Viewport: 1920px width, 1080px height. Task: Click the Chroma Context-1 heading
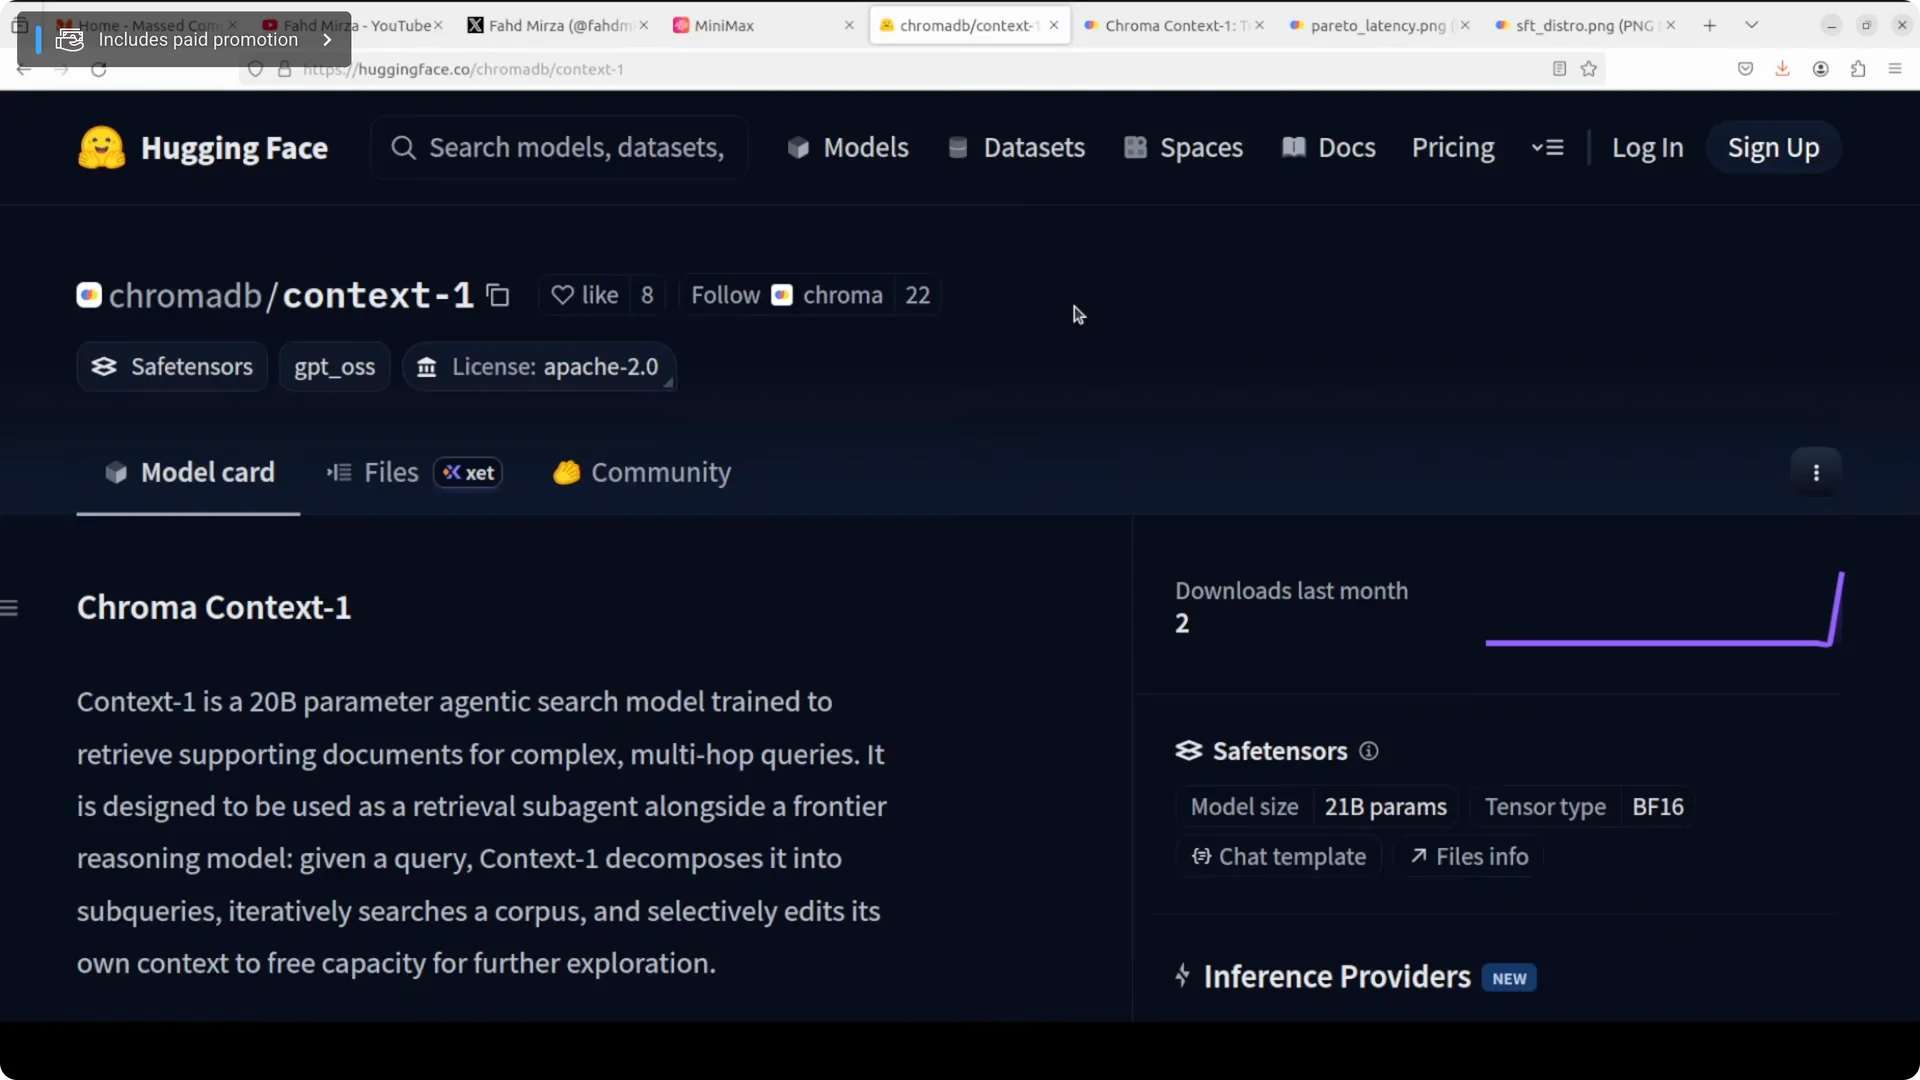tap(214, 608)
